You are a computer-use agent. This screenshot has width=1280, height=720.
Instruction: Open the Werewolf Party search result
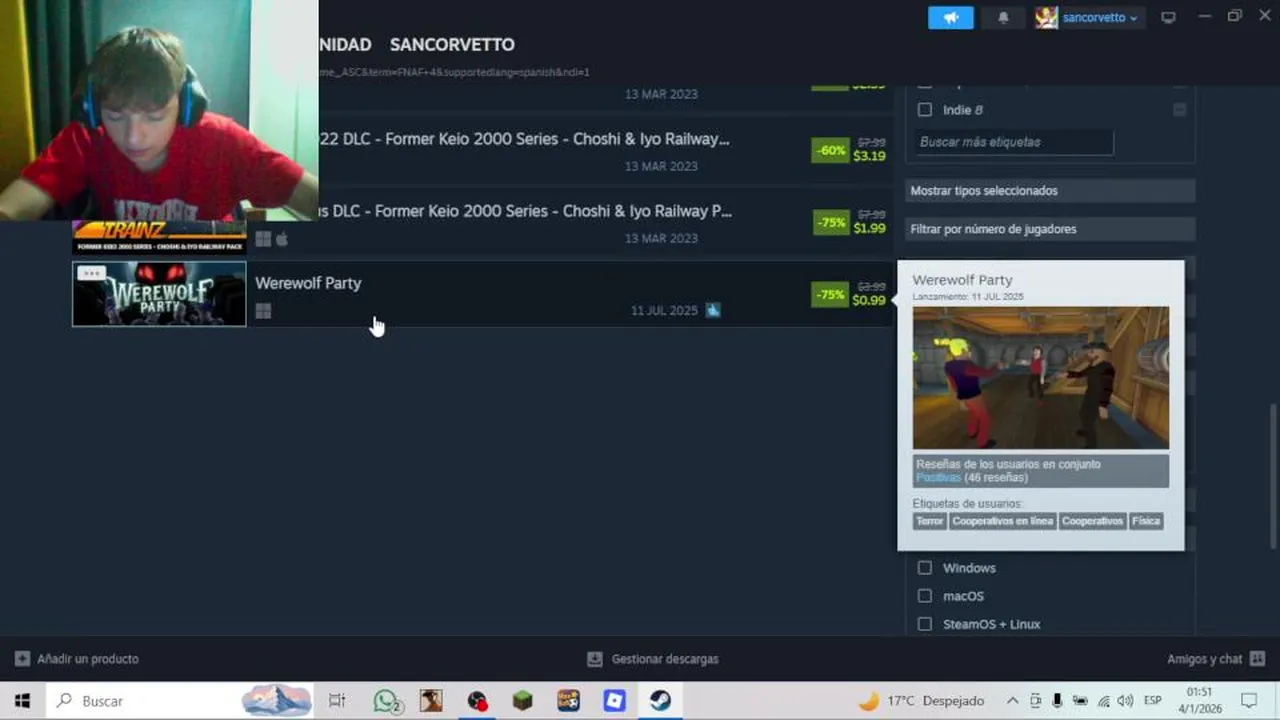482,294
